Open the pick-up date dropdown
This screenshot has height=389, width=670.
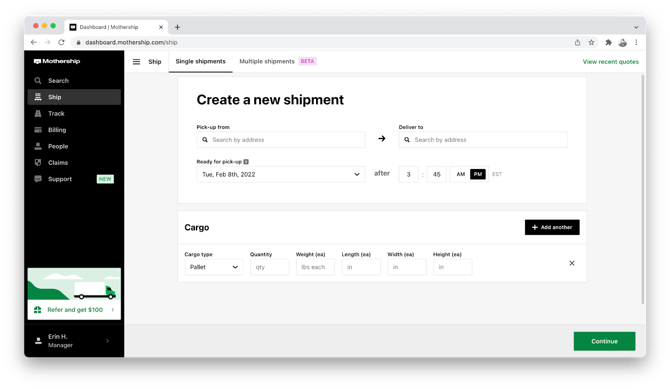pyautogui.click(x=281, y=174)
